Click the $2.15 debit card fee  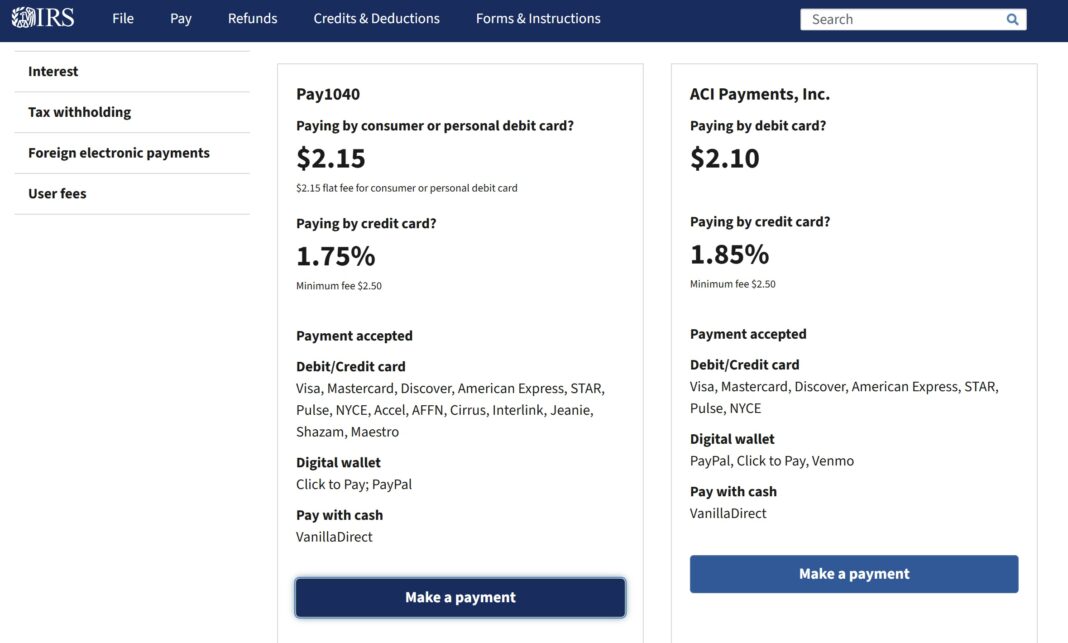[x=330, y=158]
